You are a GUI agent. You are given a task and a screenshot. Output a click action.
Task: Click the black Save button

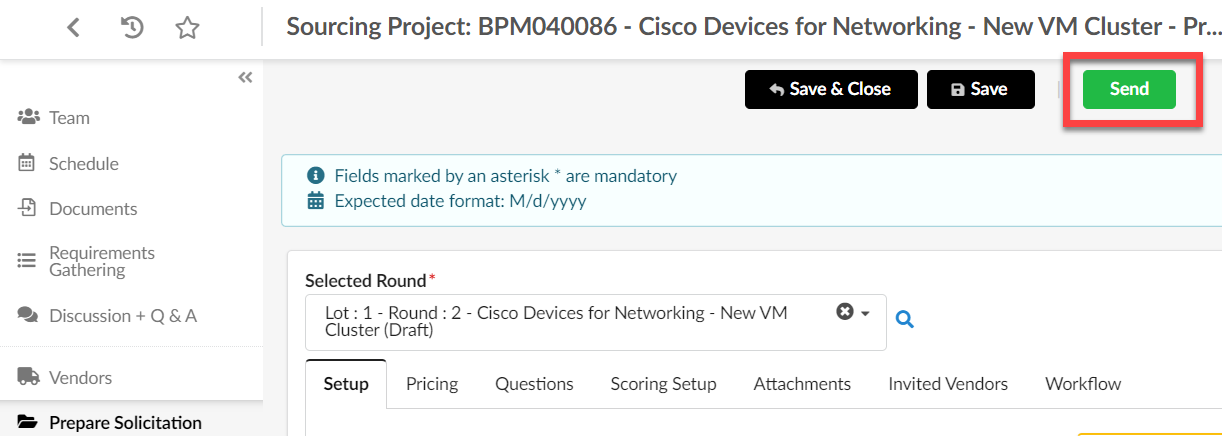click(x=979, y=89)
